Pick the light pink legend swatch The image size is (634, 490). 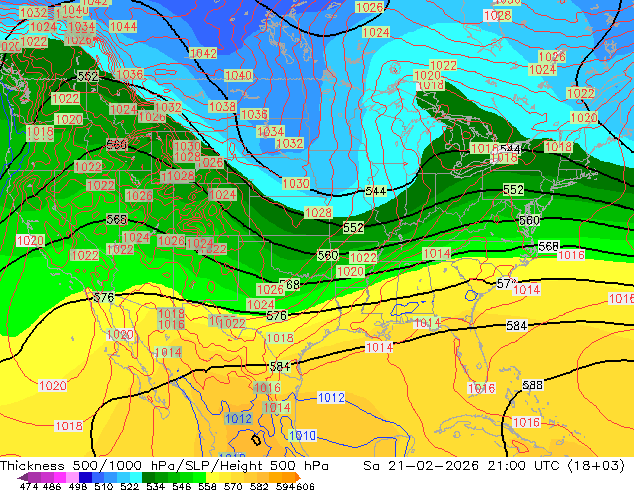[x=72, y=477]
